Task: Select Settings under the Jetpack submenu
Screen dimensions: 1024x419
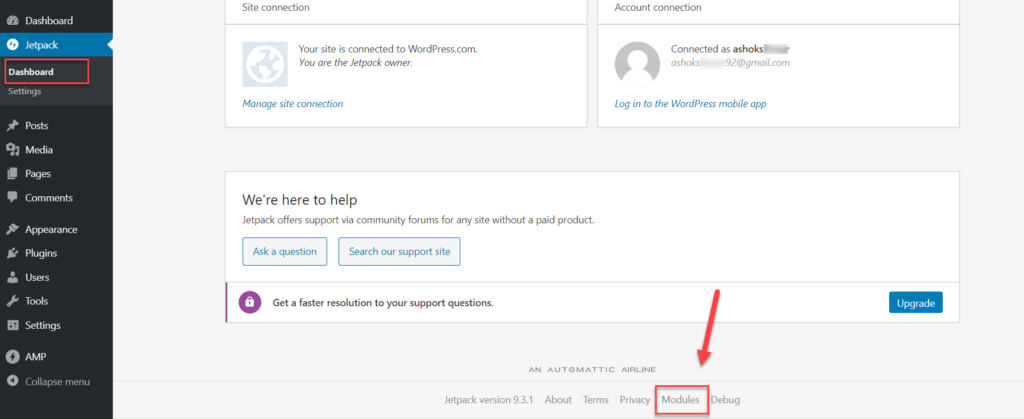Action: [x=25, y=91]
